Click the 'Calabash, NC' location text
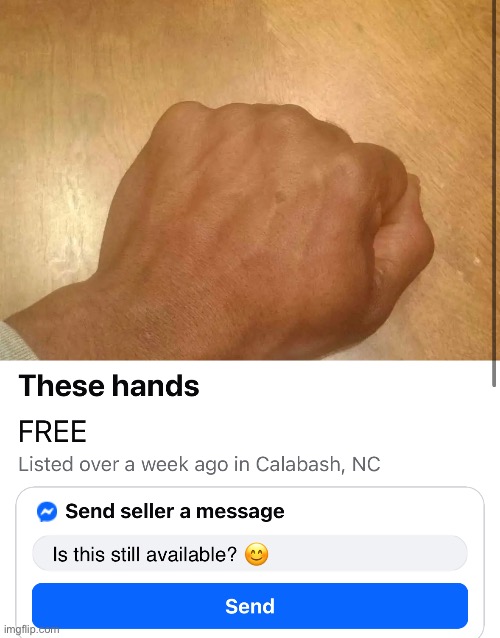 [318, 464]
